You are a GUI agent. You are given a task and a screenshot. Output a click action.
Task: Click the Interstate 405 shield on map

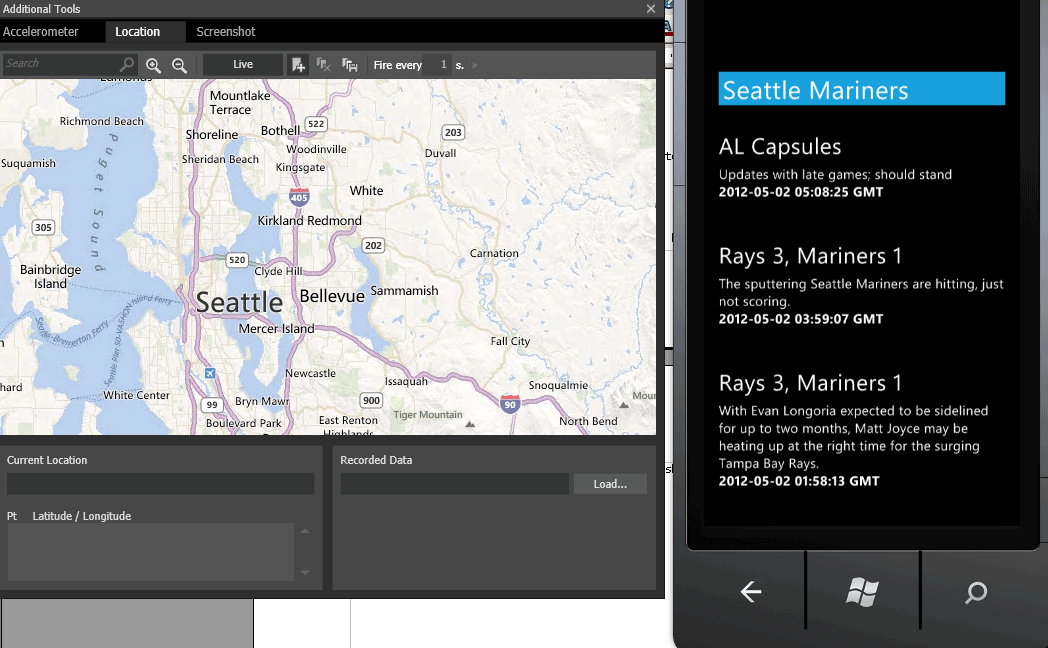299,196
